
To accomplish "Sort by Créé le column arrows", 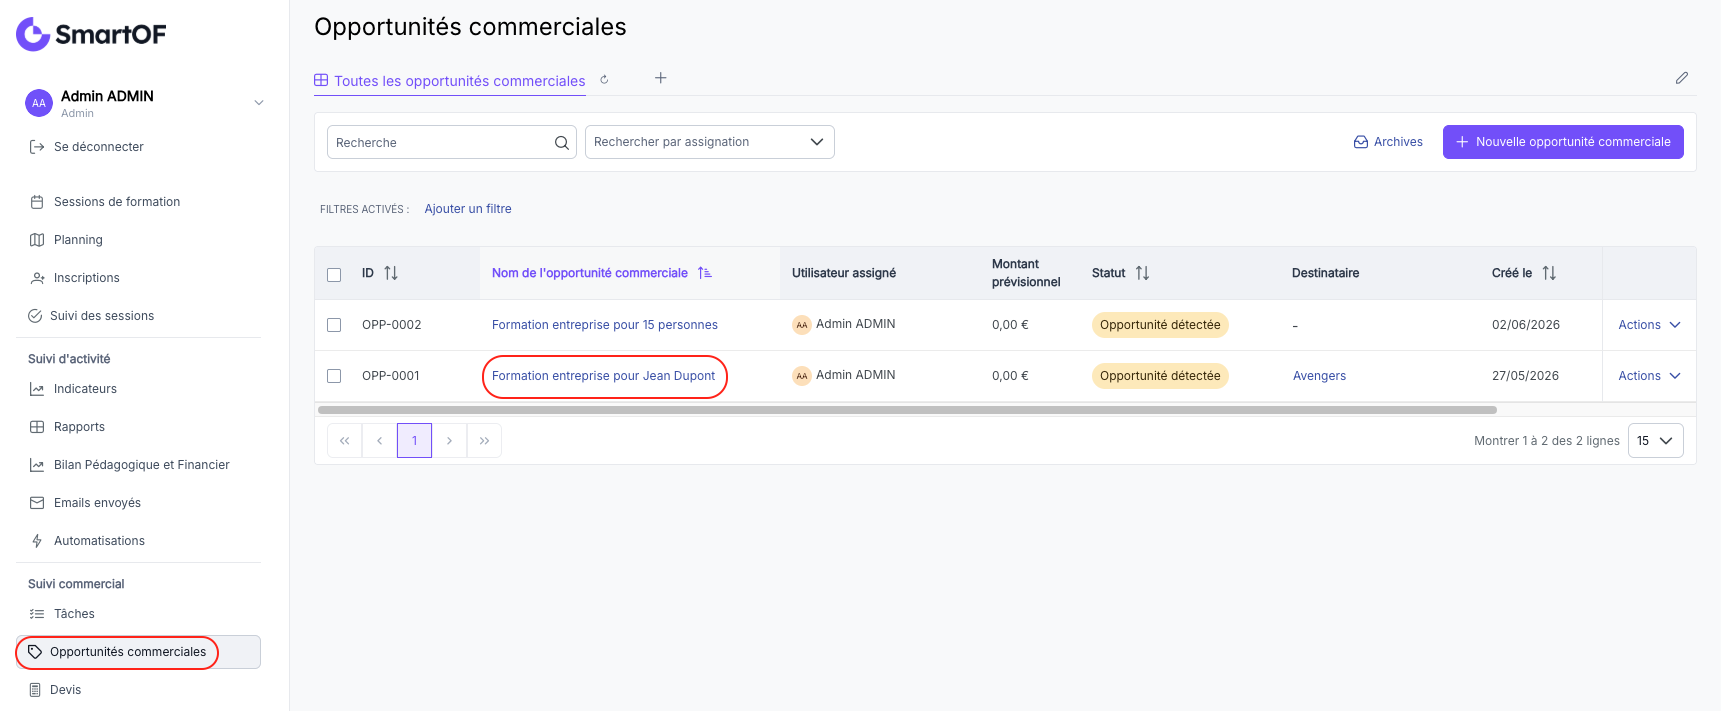I will (x=1549, y=273).
